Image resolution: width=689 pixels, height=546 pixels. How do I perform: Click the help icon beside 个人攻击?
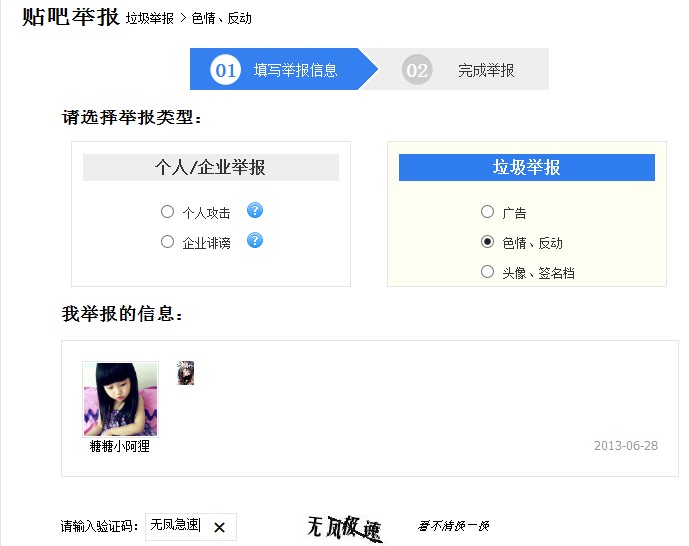click(x=255, y=210)
